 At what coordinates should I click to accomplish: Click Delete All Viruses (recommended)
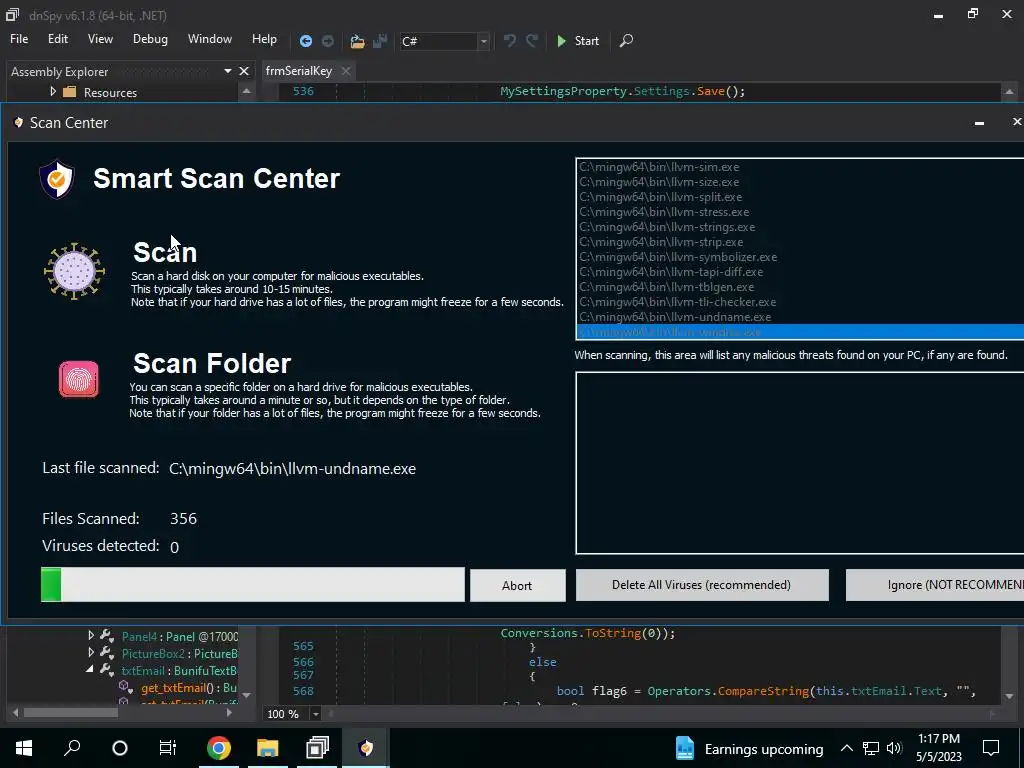click(701, 585)
